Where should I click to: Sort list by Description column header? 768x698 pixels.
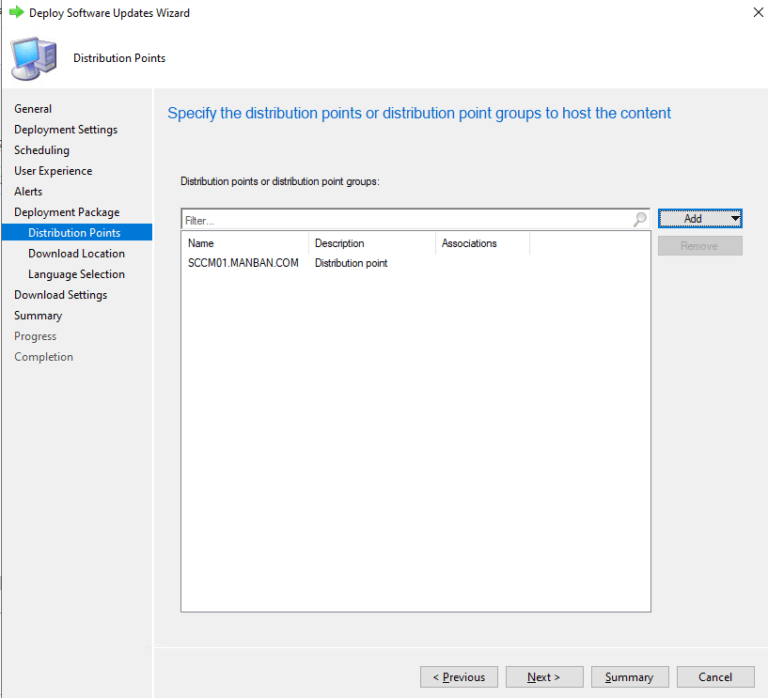coord(372,243)
